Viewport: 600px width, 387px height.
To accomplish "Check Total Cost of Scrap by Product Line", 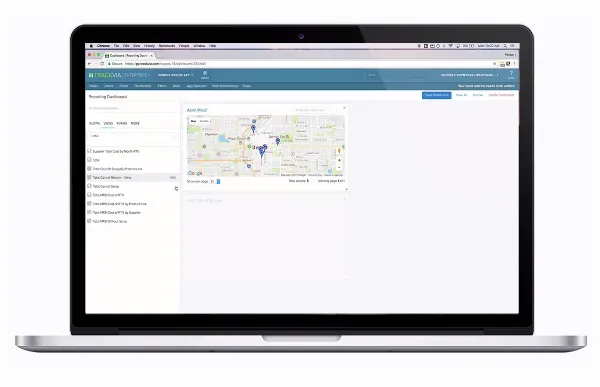I will [x=89, y=168].
